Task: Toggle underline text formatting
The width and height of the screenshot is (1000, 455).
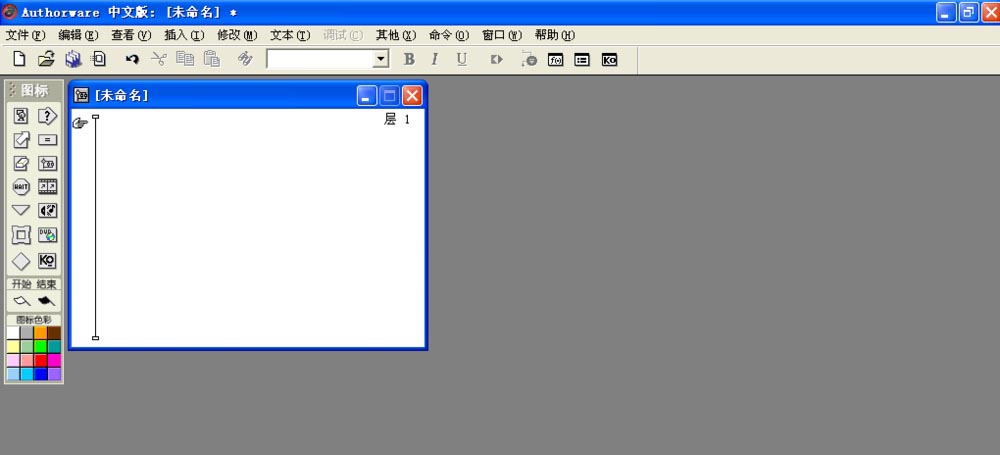Action: tap(462, 59)
